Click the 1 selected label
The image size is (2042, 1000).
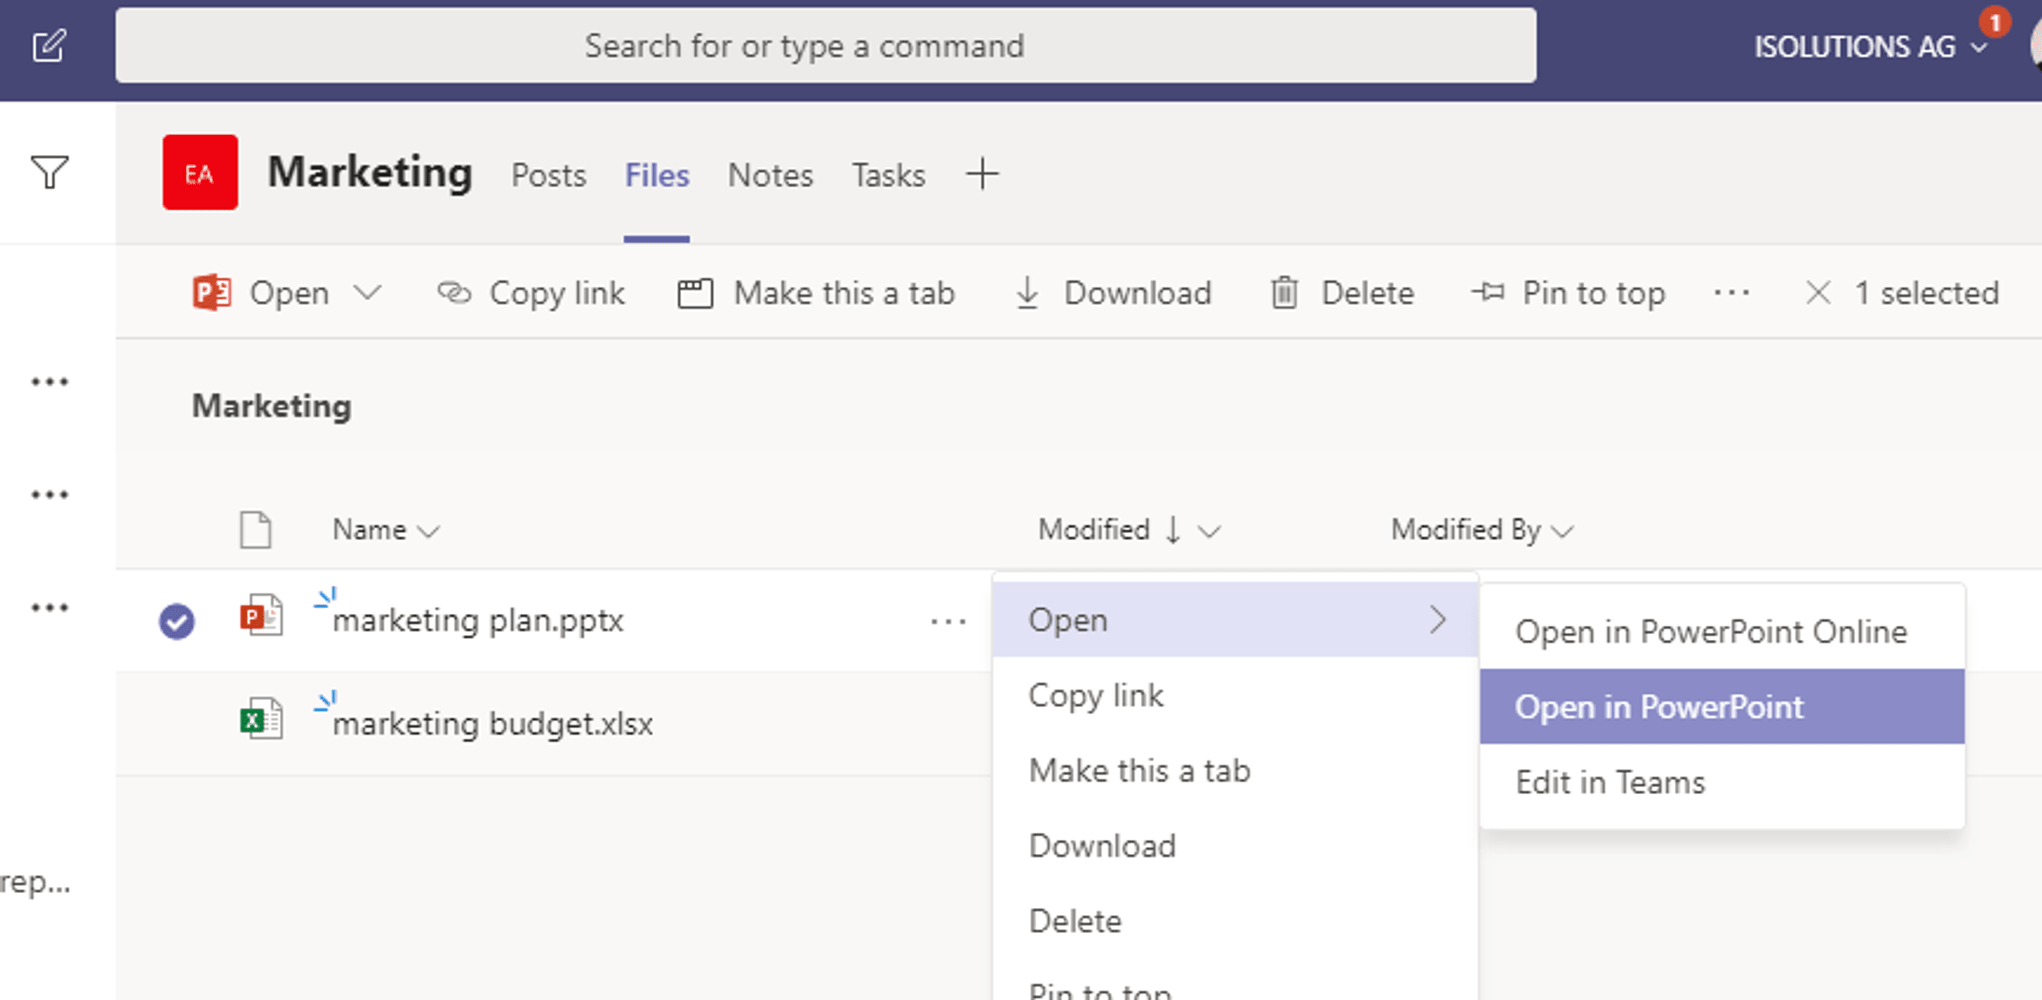1927,293
